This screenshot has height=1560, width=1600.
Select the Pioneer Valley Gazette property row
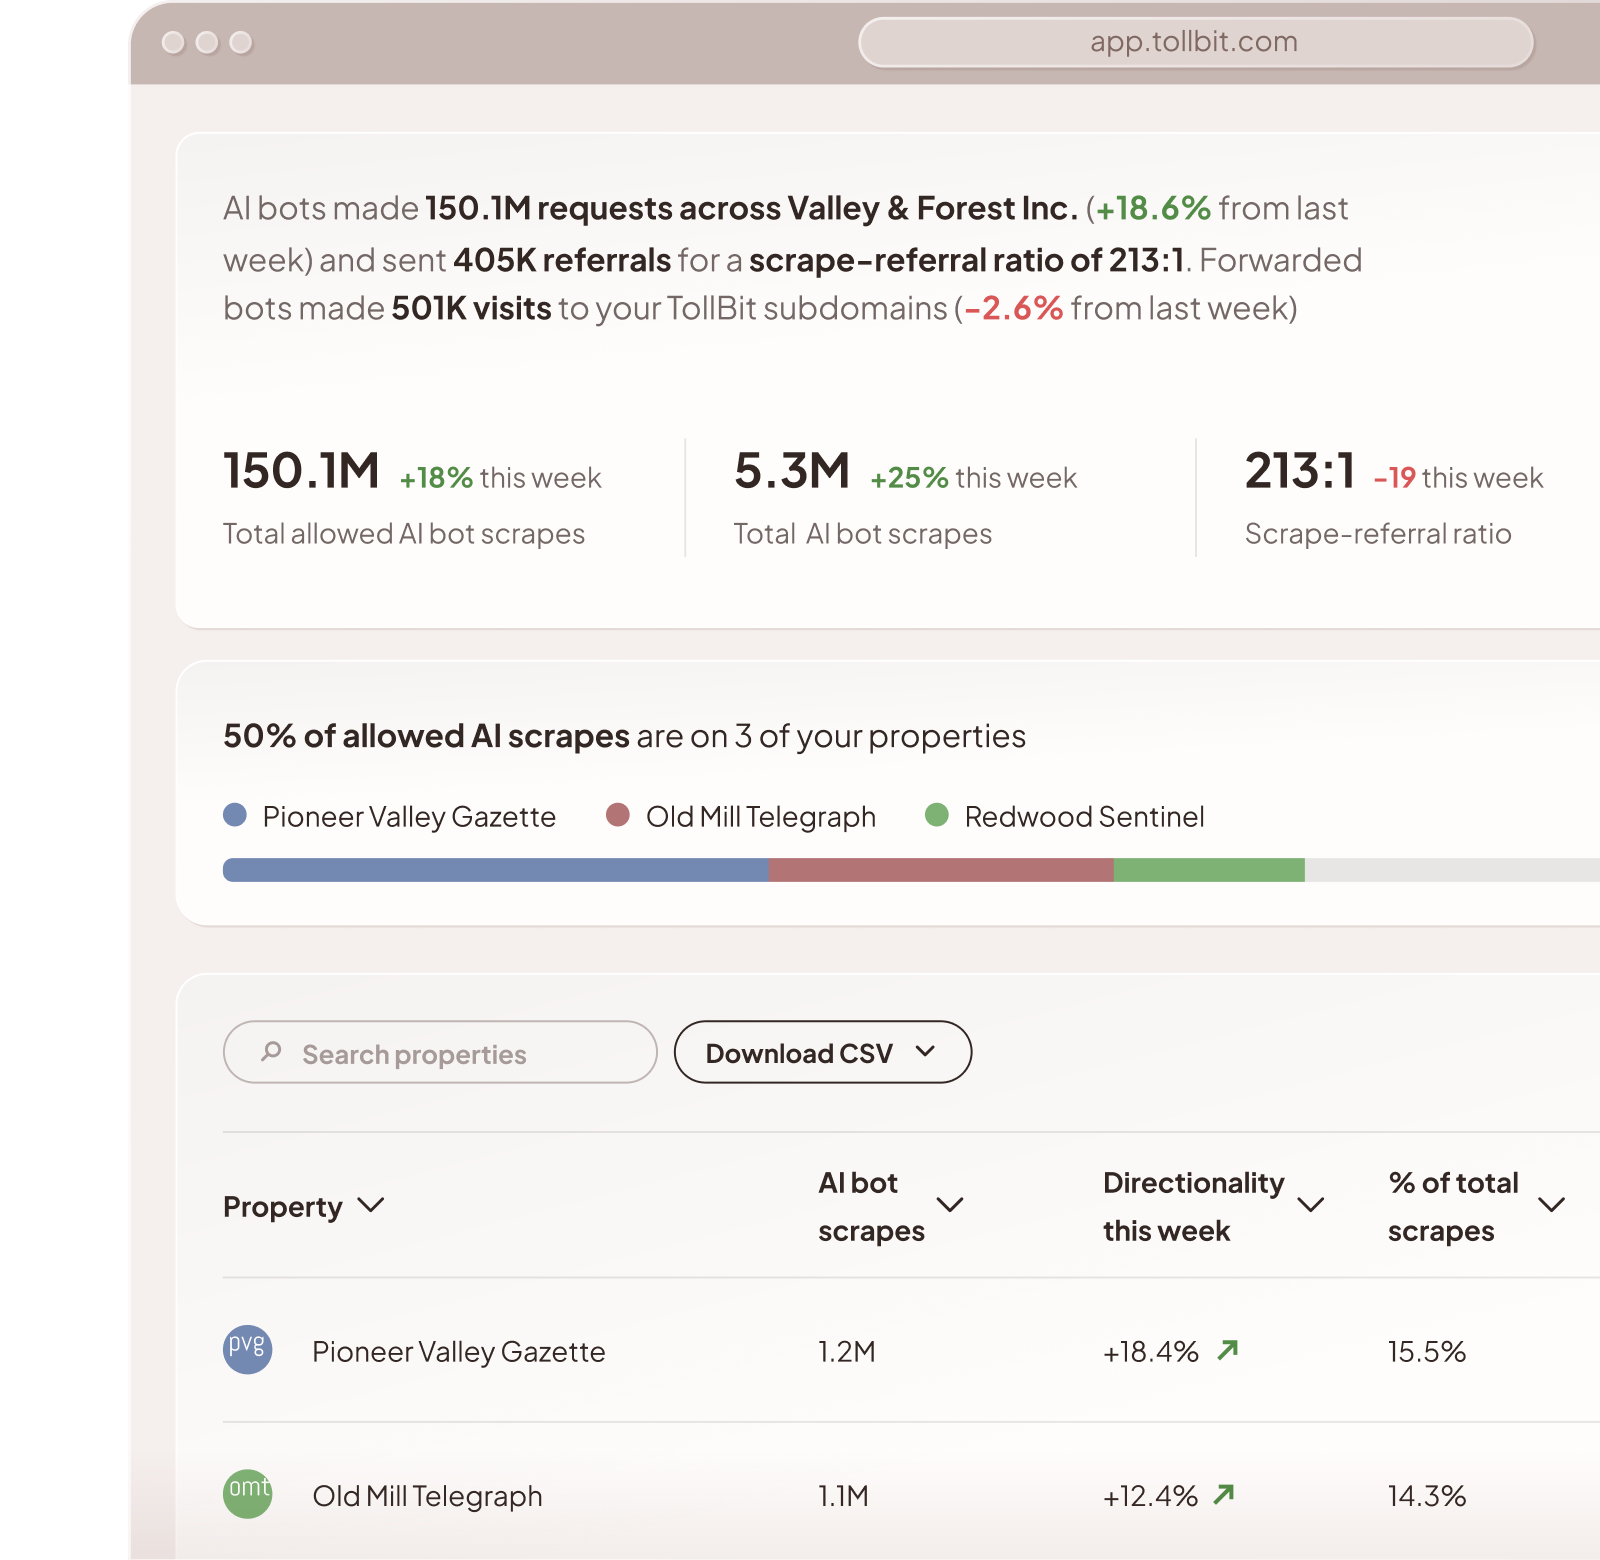[x=458, y=1351]
